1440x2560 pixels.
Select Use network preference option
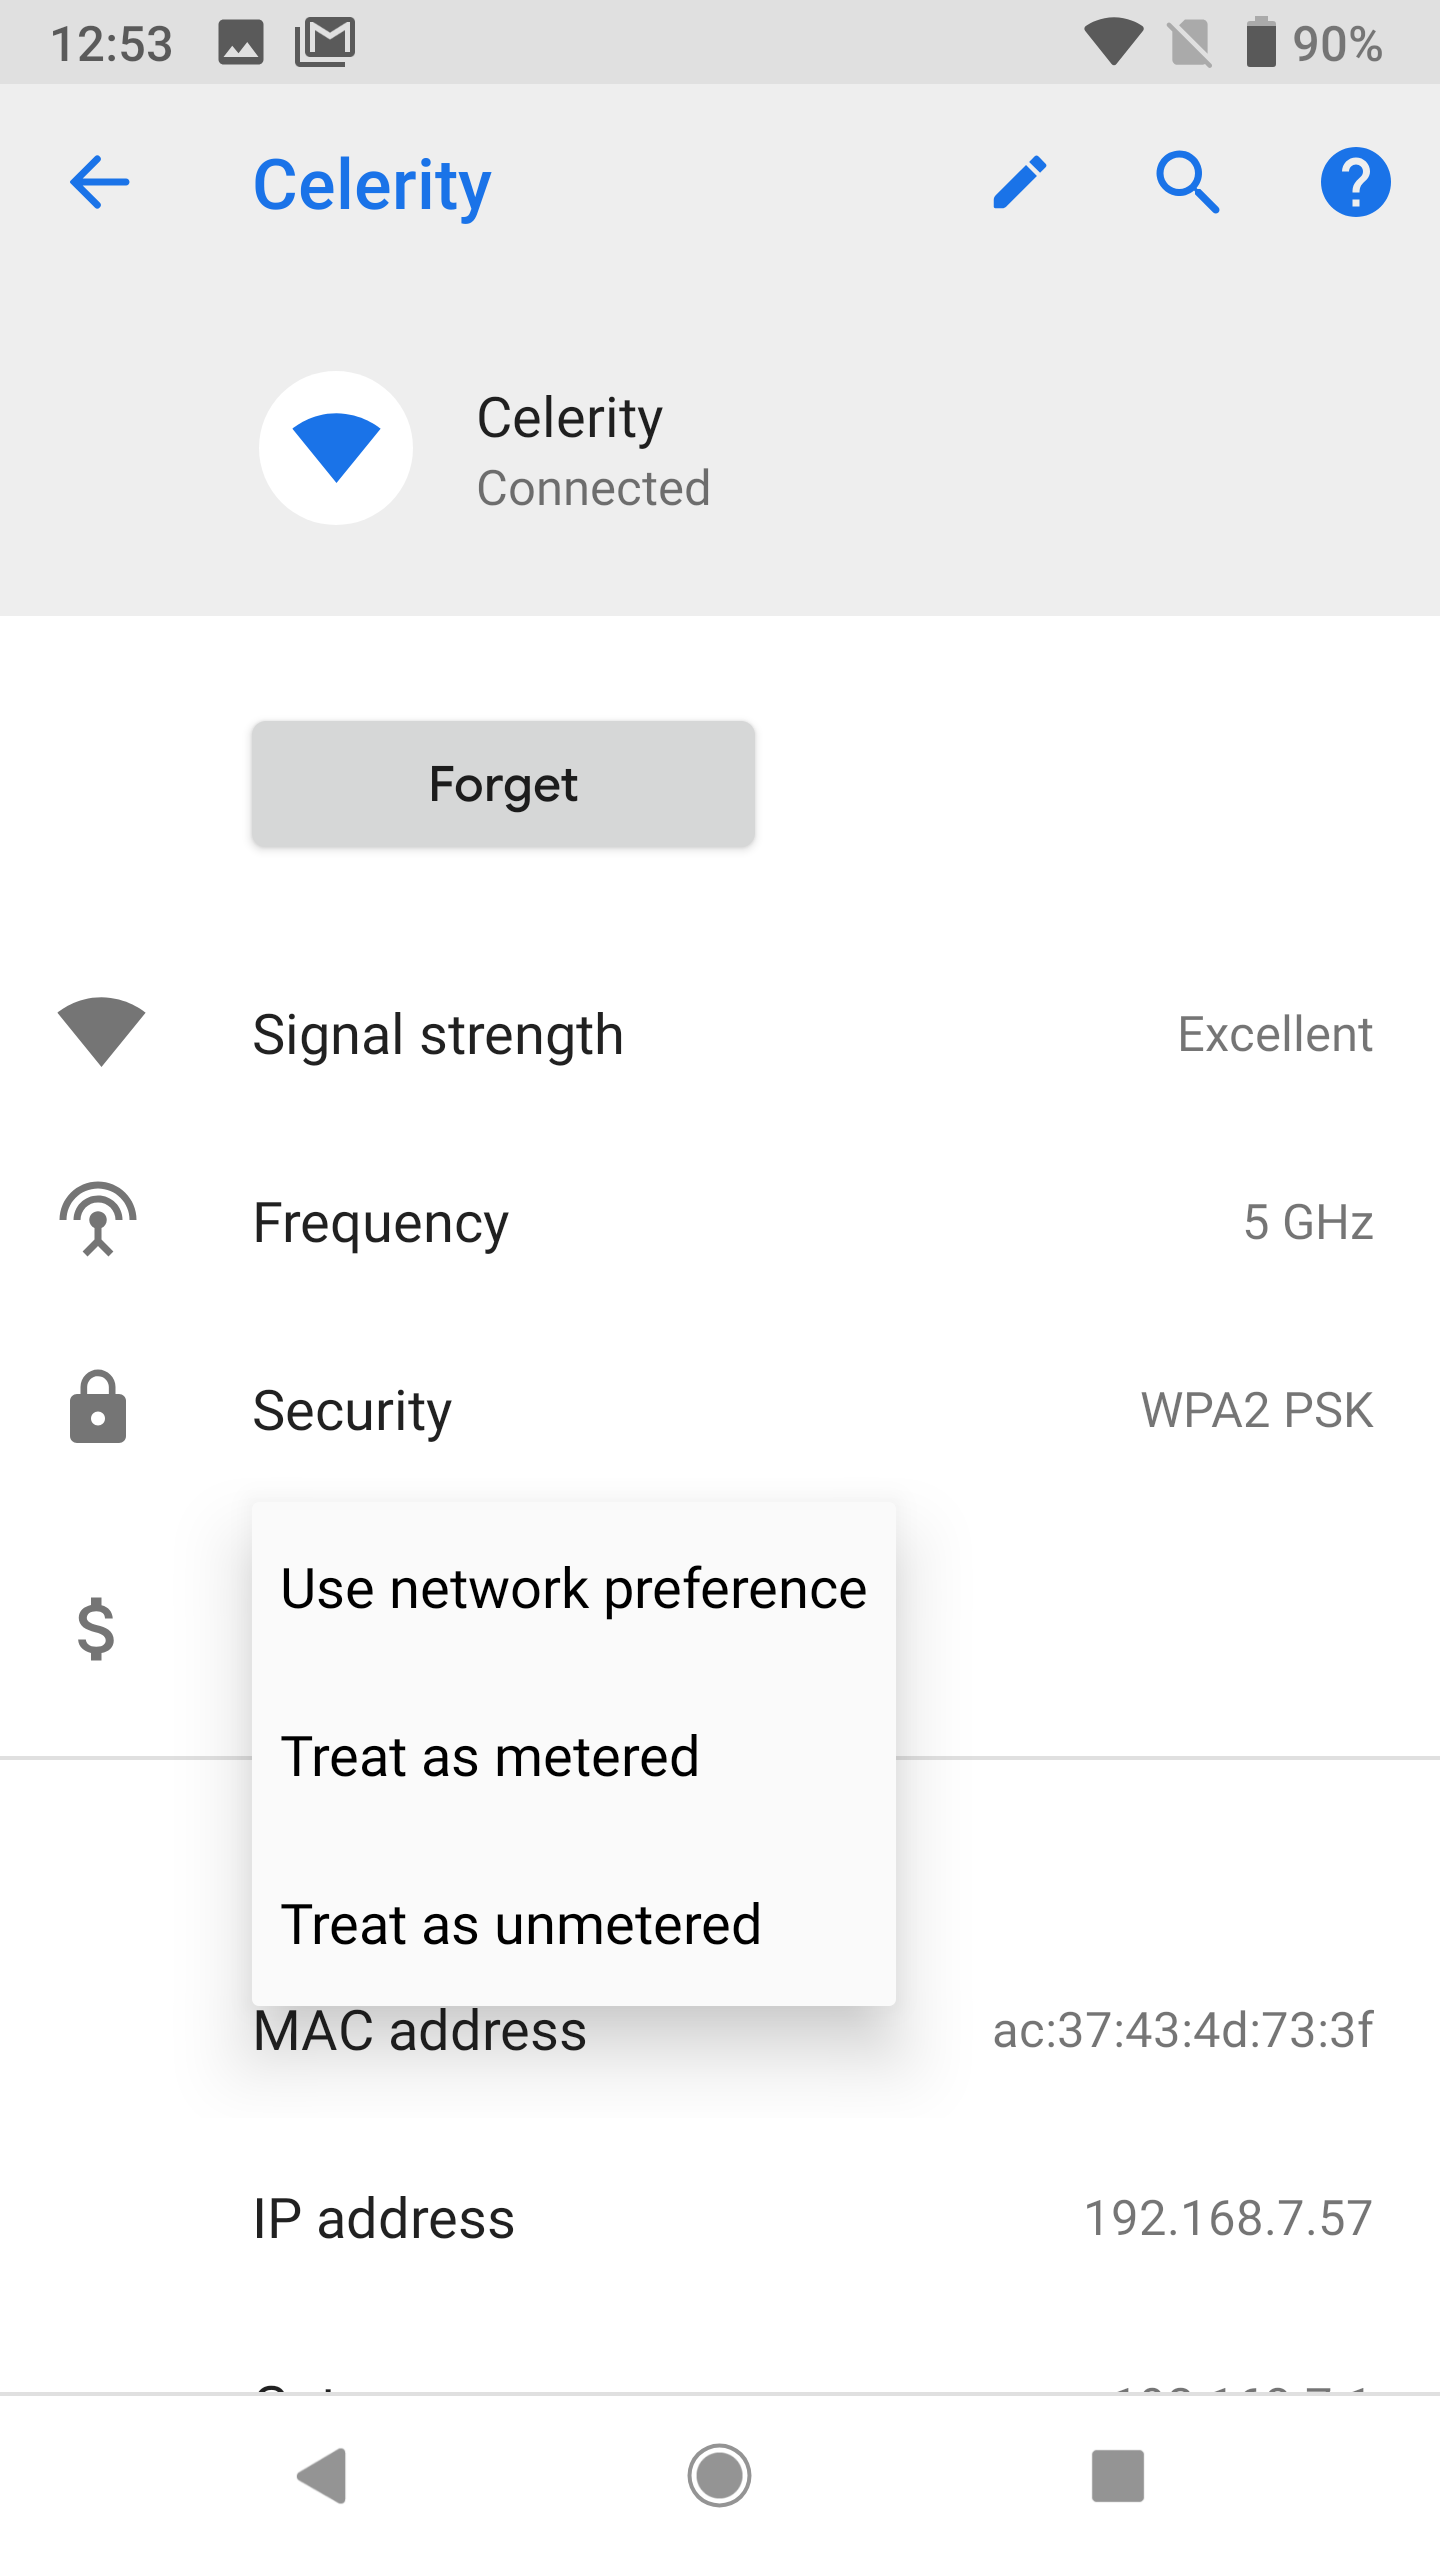(573, 1589)
